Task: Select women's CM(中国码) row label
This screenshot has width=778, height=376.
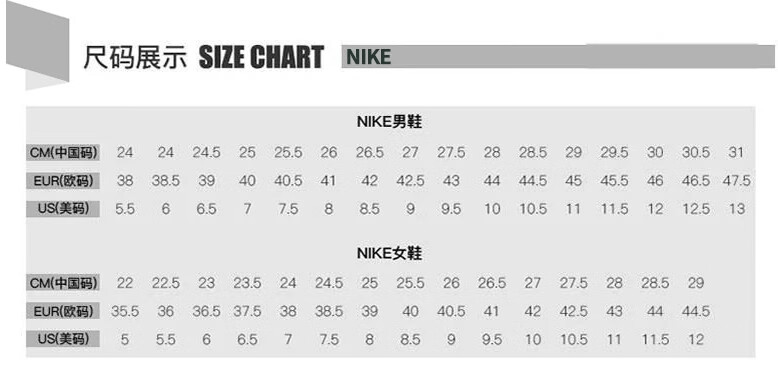Action: (63, 283)
